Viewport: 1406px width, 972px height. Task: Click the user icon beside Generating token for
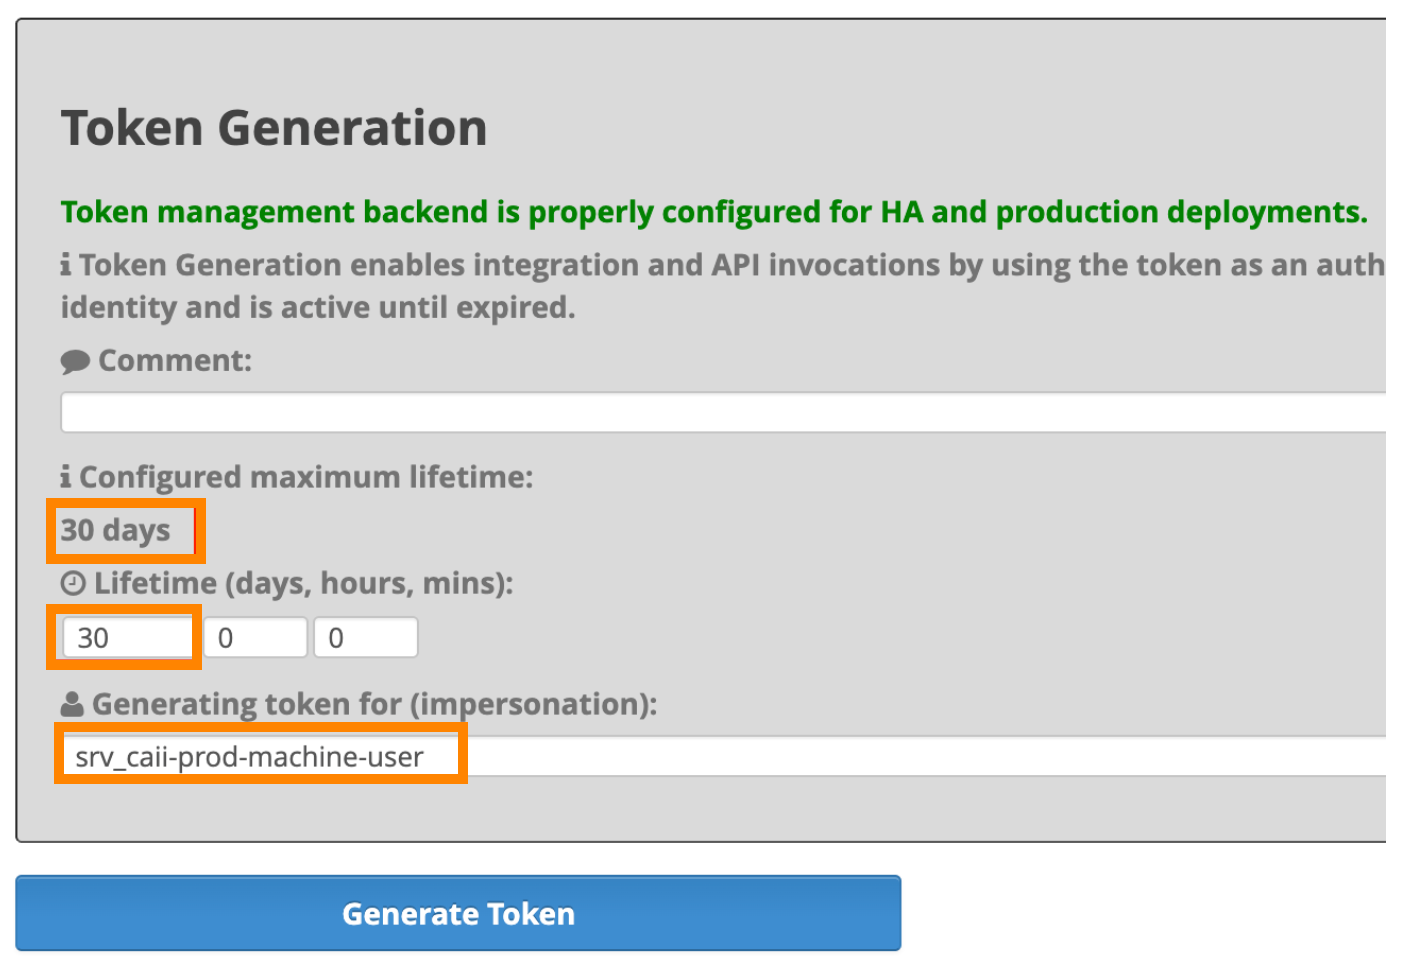click(72, 704)
